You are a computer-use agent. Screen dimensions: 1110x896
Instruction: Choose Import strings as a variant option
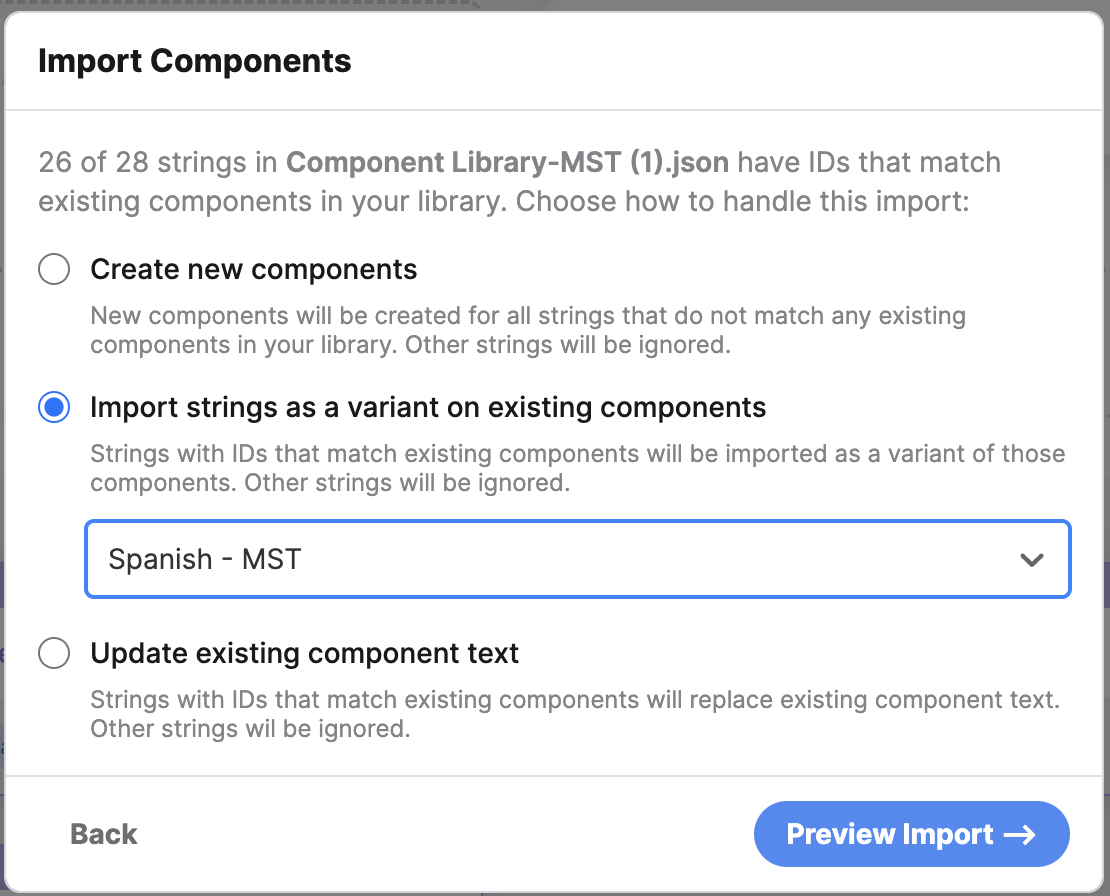point(427,407)
